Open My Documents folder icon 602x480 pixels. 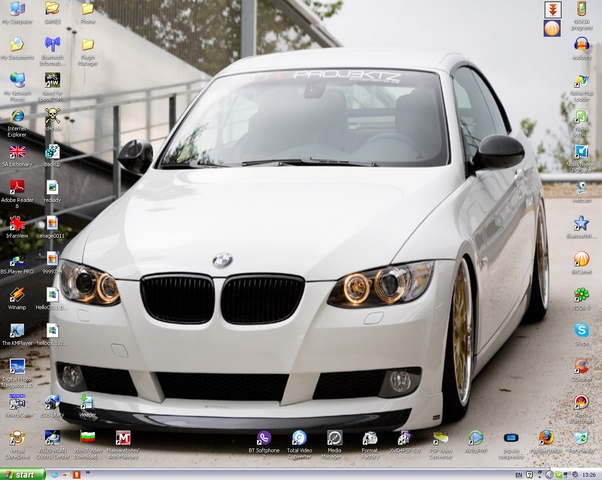pos(17,48)
